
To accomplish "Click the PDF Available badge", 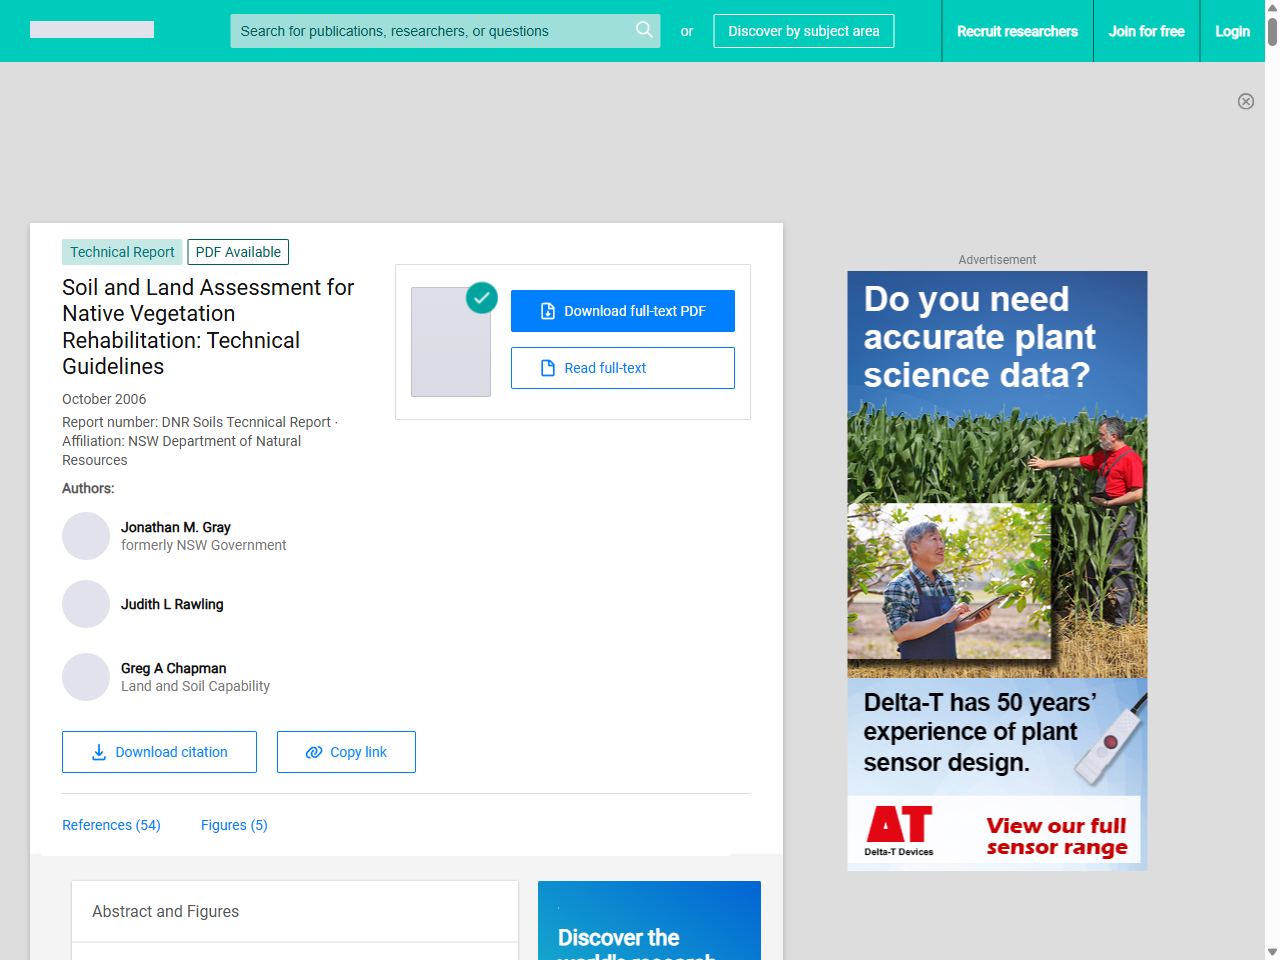I will click(x=238, y=252).
